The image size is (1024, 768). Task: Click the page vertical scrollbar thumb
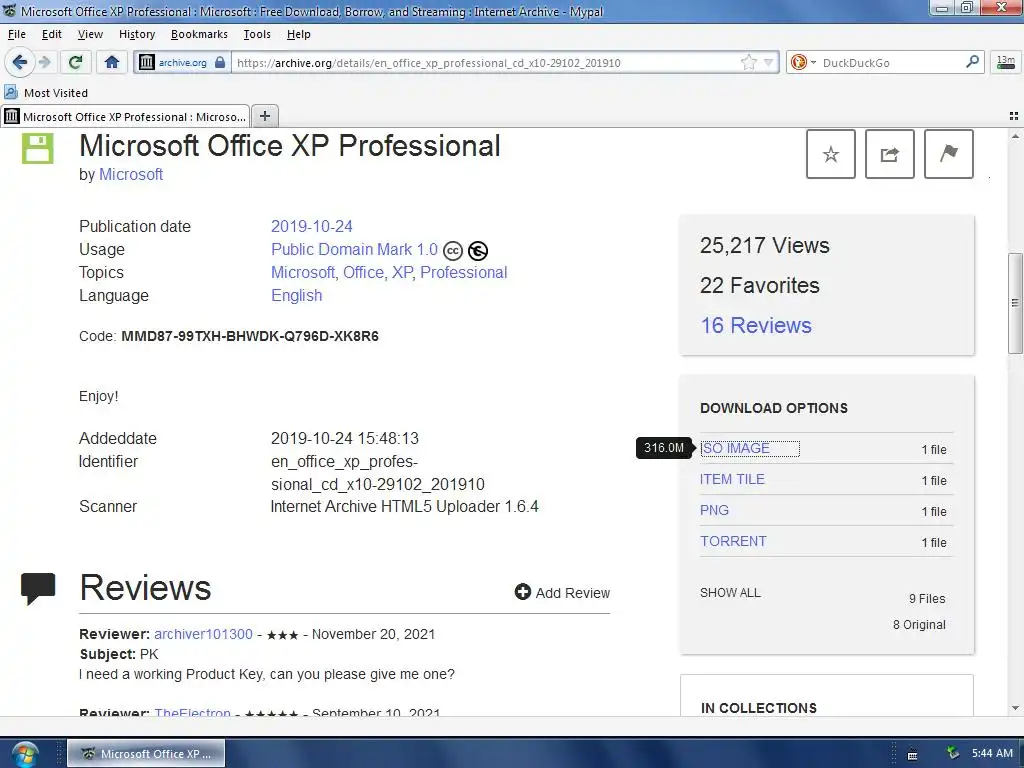(x=1014, y=303)
